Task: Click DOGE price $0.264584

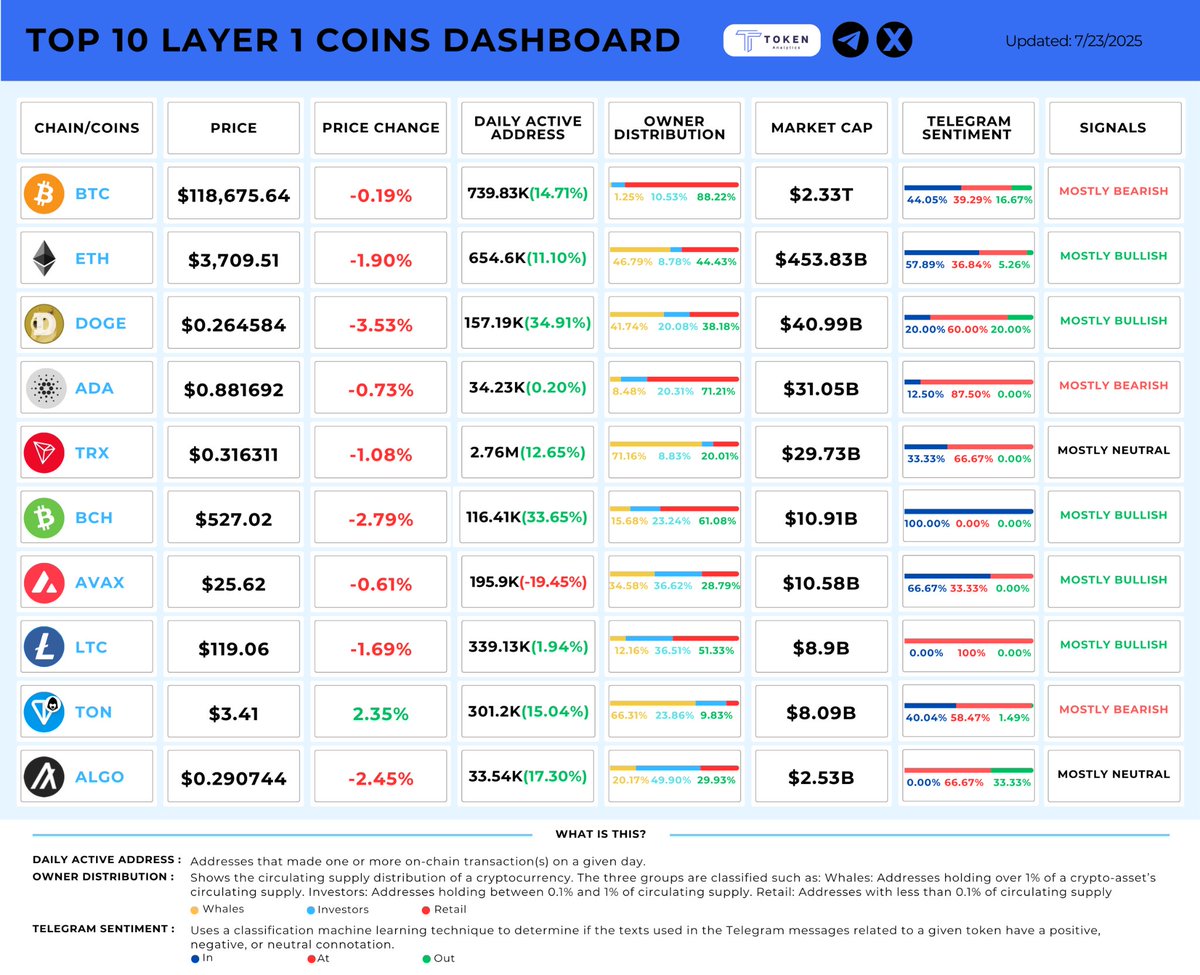Action: pos(233,325)
